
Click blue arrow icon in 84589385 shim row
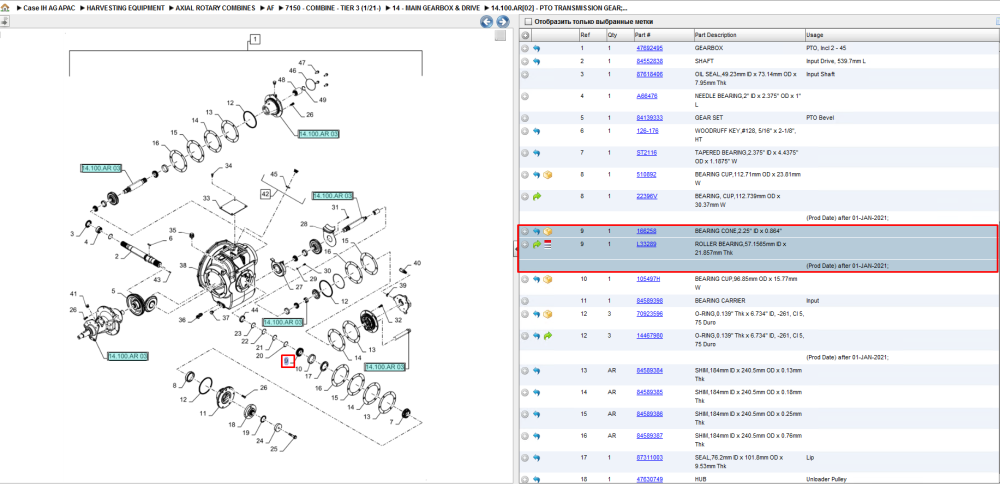point(536,393)
